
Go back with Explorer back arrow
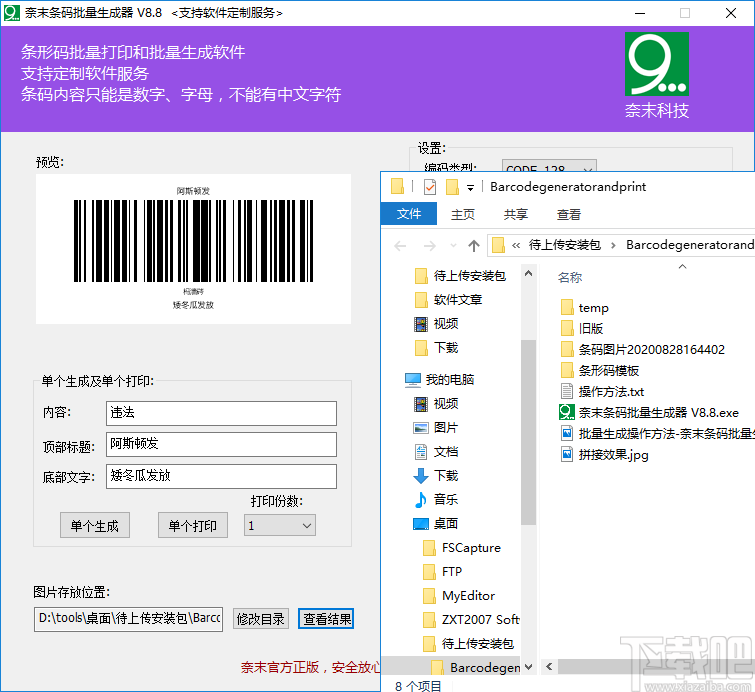pos(400,246)
